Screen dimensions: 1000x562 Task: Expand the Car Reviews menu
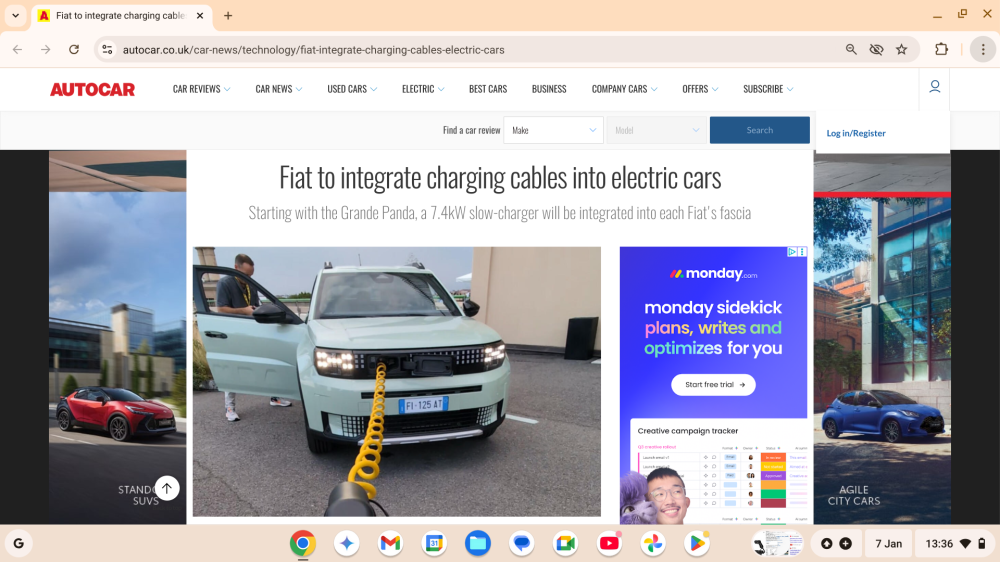click(x=202, y=89)
